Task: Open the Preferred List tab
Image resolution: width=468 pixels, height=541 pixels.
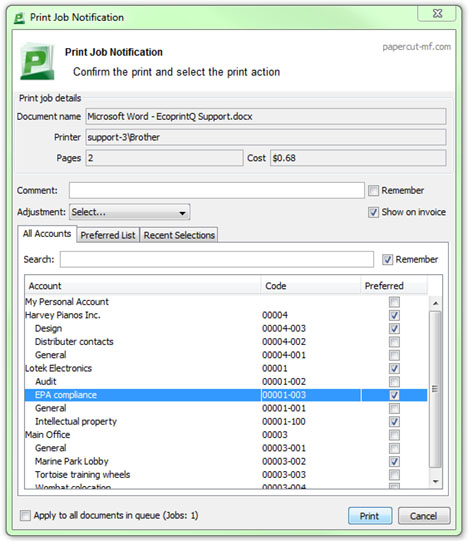Action: [108, 235]
